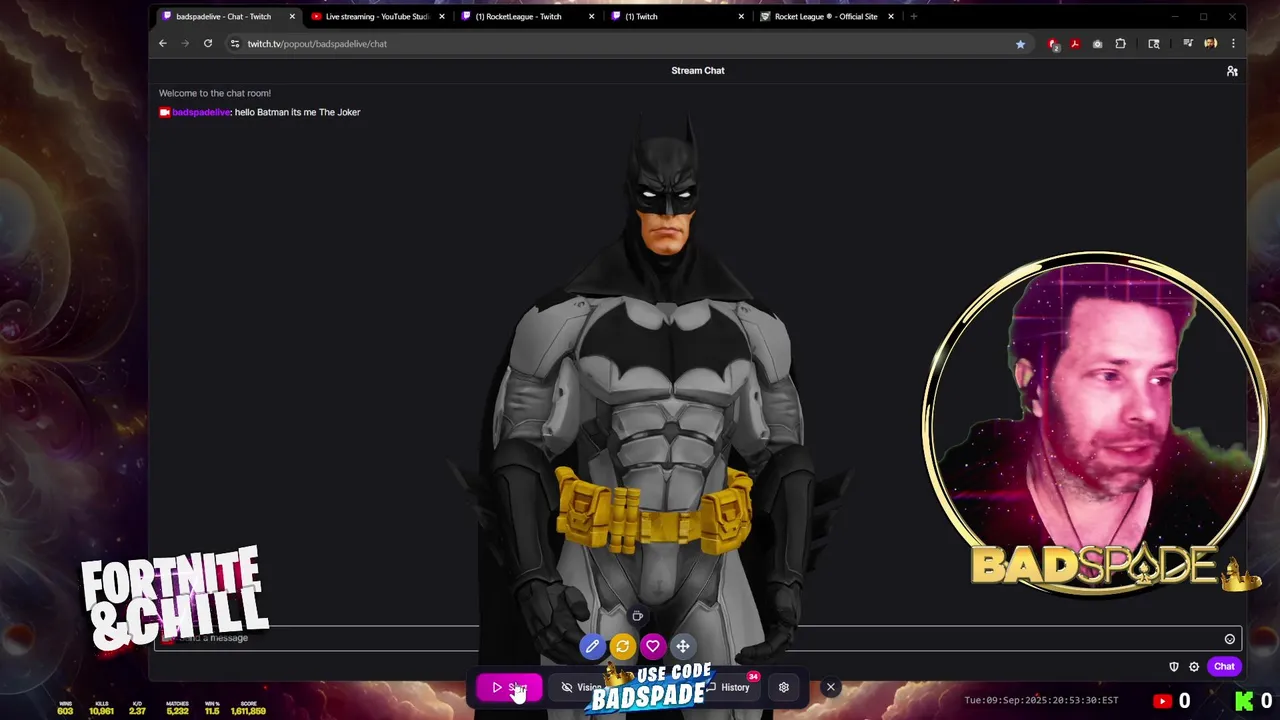The width and height of the screenshot is (1280, 720).
Task: Click the Welcome to the chat room text
Action: 215,93
